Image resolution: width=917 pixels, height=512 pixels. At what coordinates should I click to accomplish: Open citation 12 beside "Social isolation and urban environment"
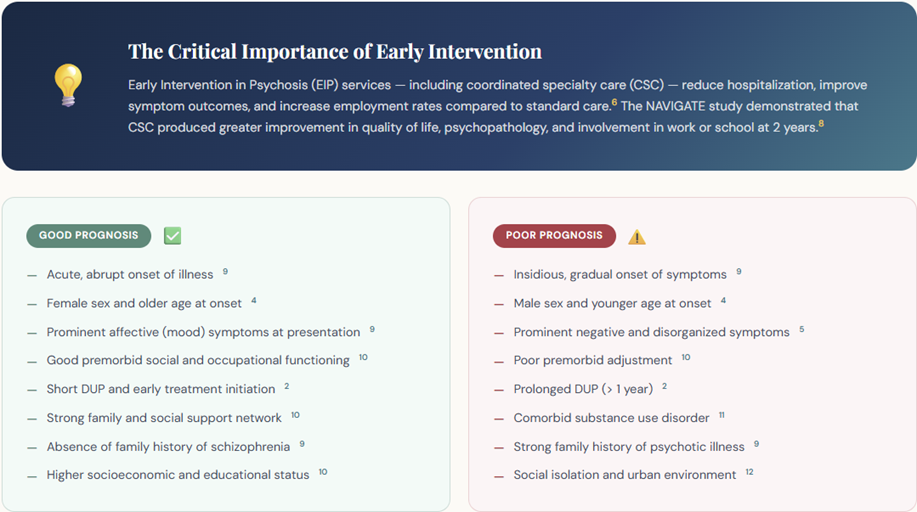point(749,472)
